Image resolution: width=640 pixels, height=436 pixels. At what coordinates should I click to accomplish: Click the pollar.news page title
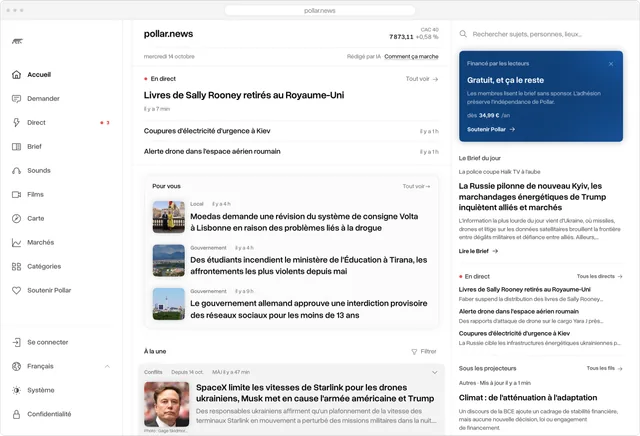tap(168, 34)
